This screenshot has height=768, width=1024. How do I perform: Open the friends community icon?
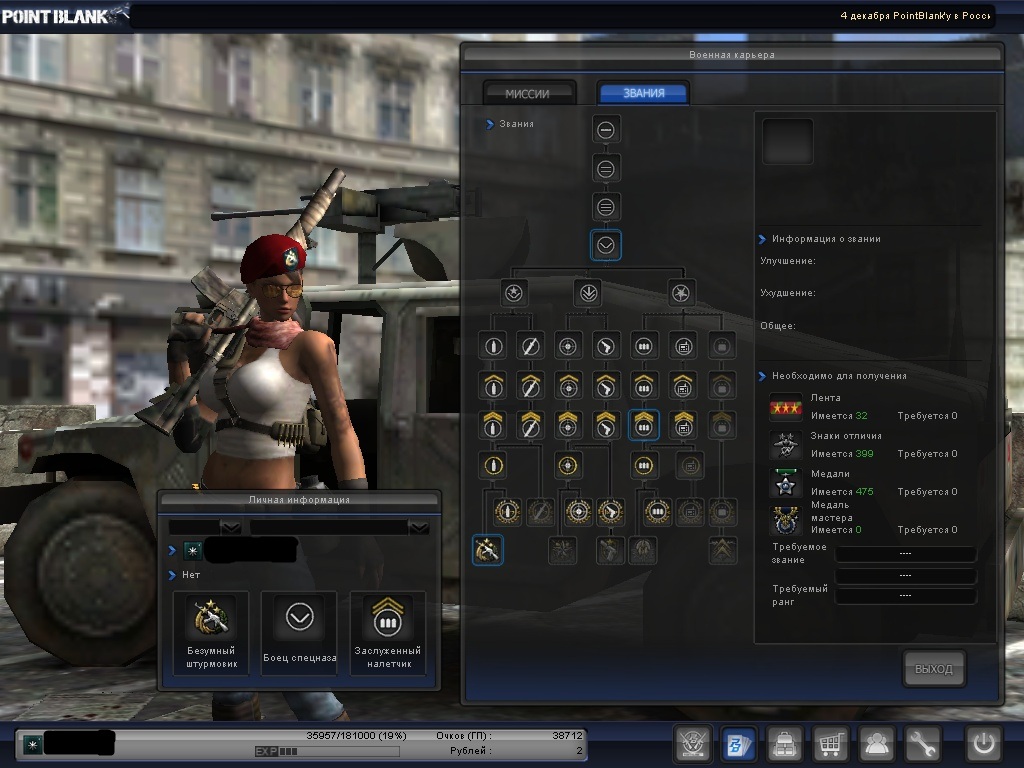[x=877, y=744]
